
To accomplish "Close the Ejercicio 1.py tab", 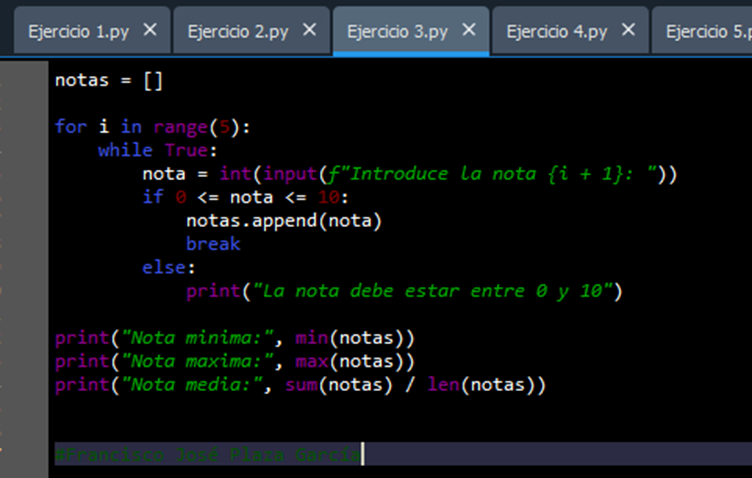I will pyautogui.click(x=150, y=30).
